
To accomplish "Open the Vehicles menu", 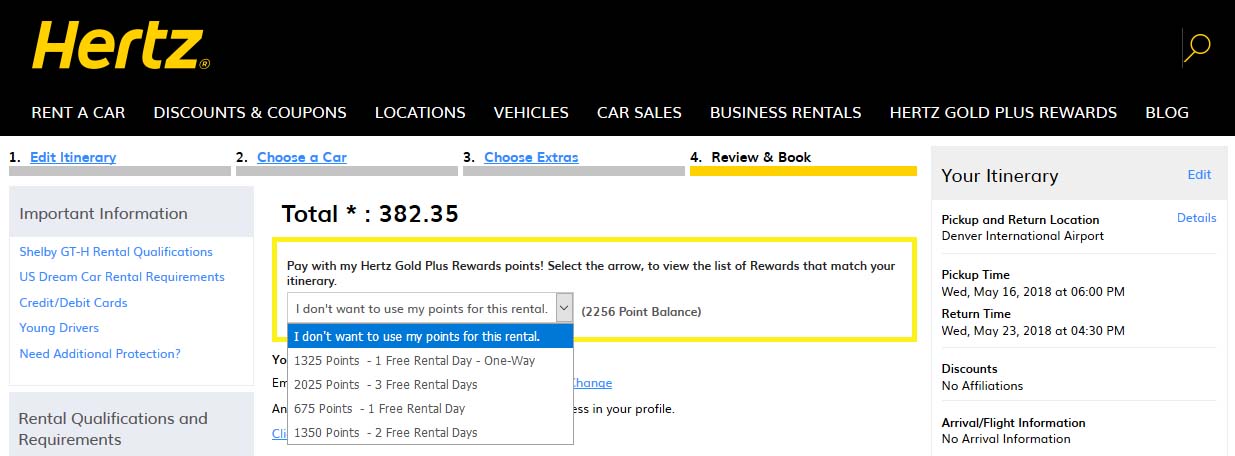I will (531, 113).
